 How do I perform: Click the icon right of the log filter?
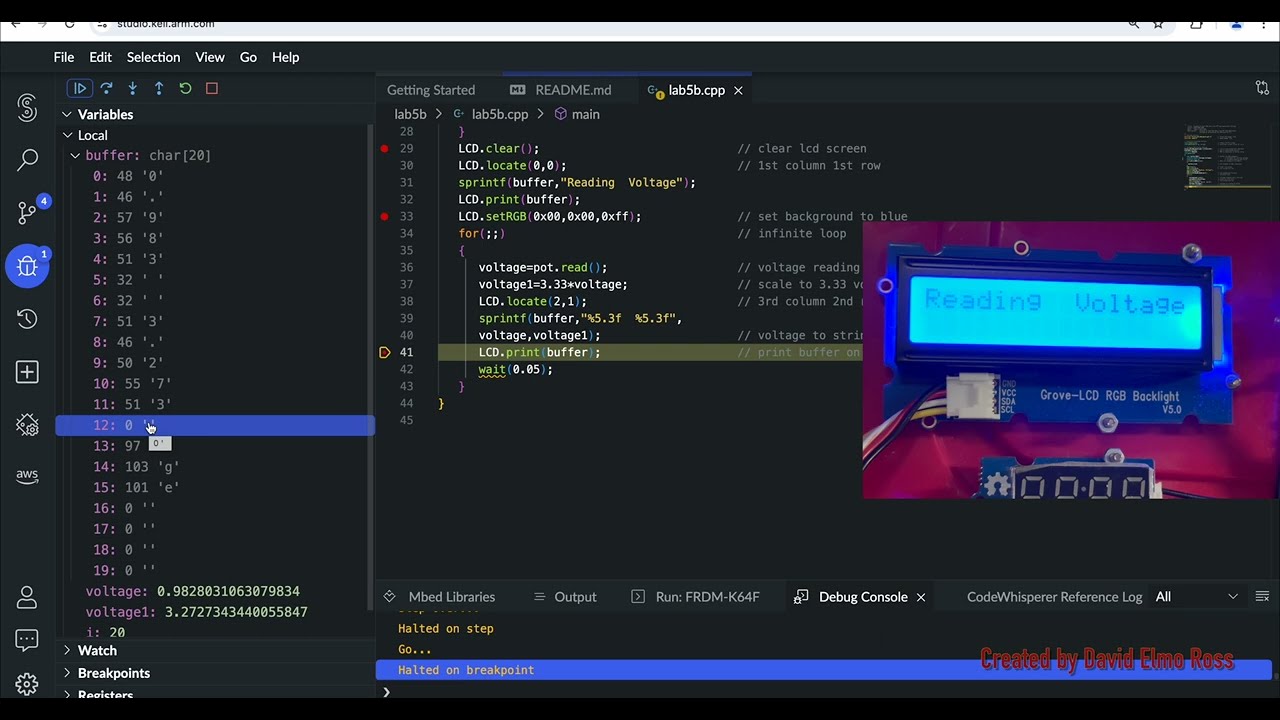[1263, 597]
